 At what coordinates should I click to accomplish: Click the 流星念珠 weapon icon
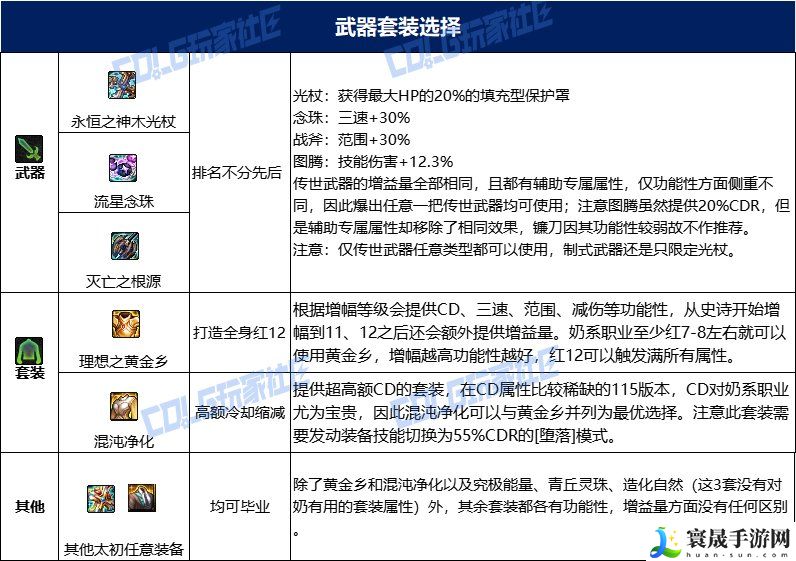(123, 168)
